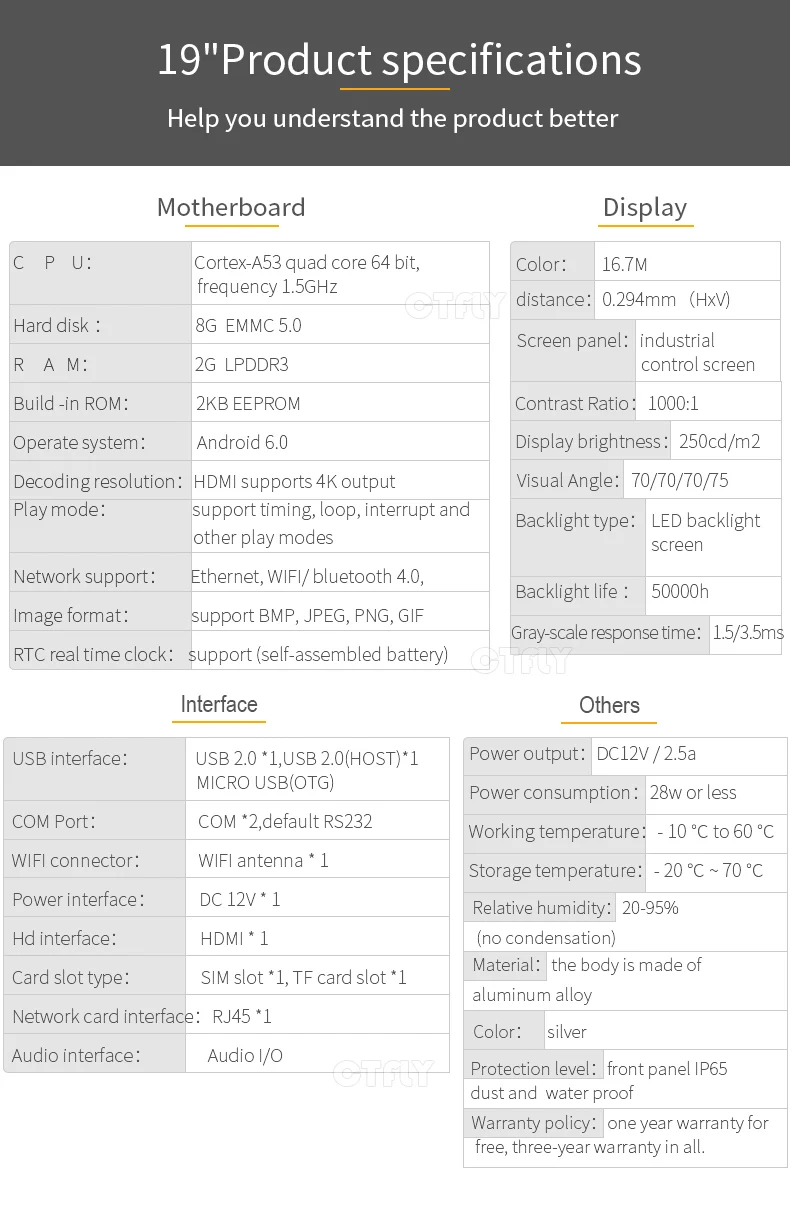Image resolution: width=790 pixels, height=1215 pixels.
Task: Click the HDMI supports 4K output text
Action: coord(294,481)
